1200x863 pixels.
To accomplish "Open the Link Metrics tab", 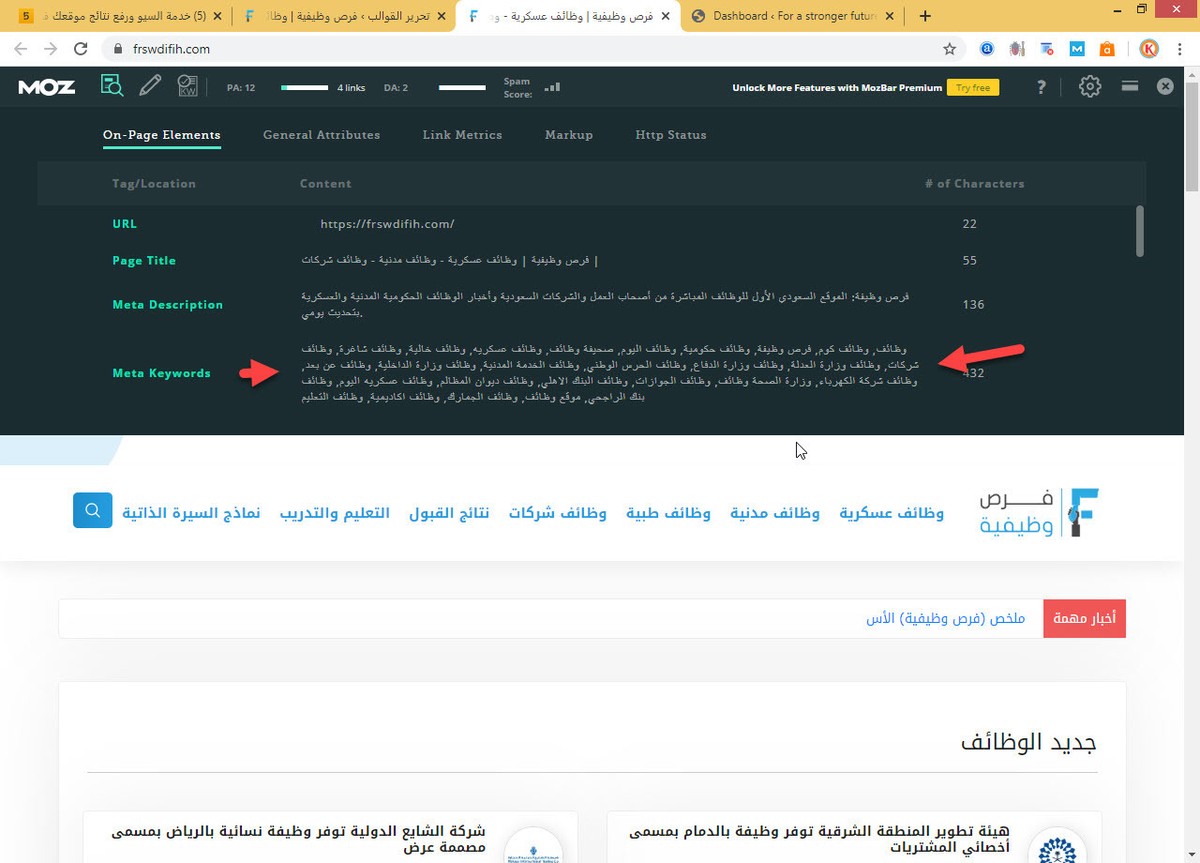I will 462,135.
